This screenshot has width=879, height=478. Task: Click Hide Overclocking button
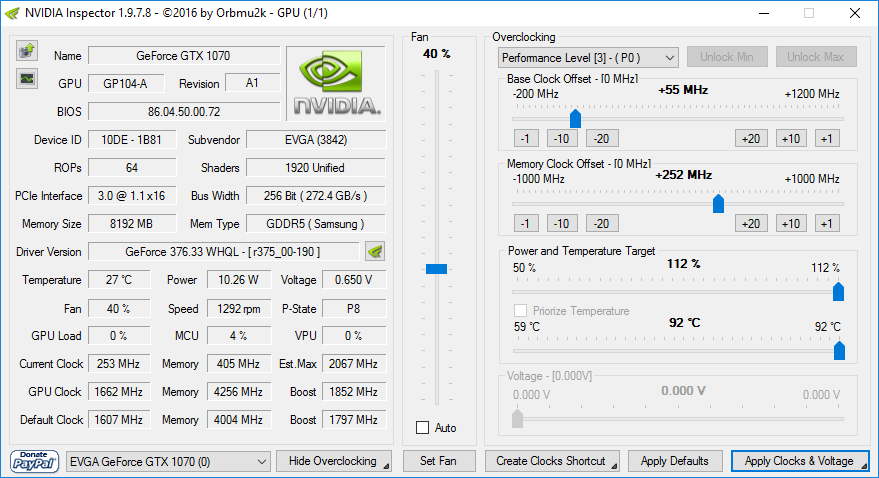[334, 461]
